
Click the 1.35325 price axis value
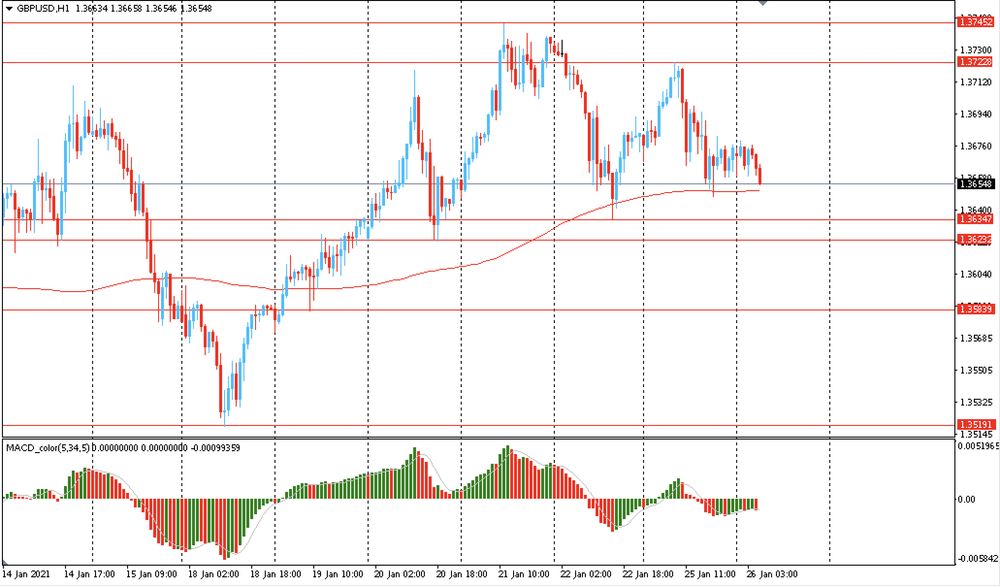click(976, 402)
